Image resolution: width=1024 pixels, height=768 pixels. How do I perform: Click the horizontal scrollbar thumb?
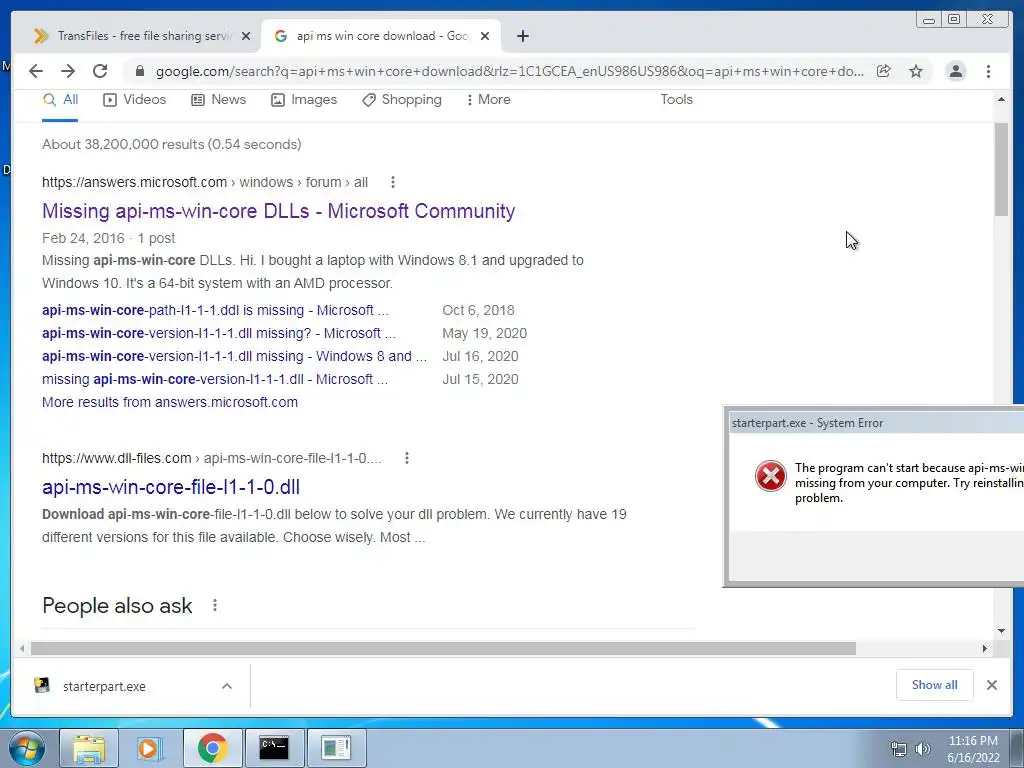click(443, 648)
